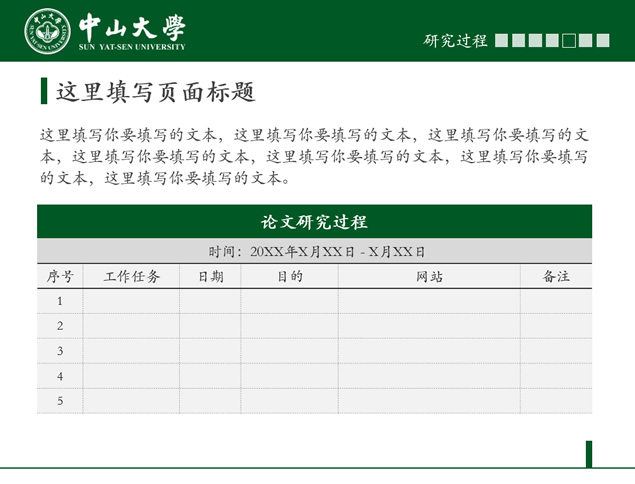Click the body text paragraph placeholder
The height and width of the screenshot is (484, 635).
coord(314,156)
